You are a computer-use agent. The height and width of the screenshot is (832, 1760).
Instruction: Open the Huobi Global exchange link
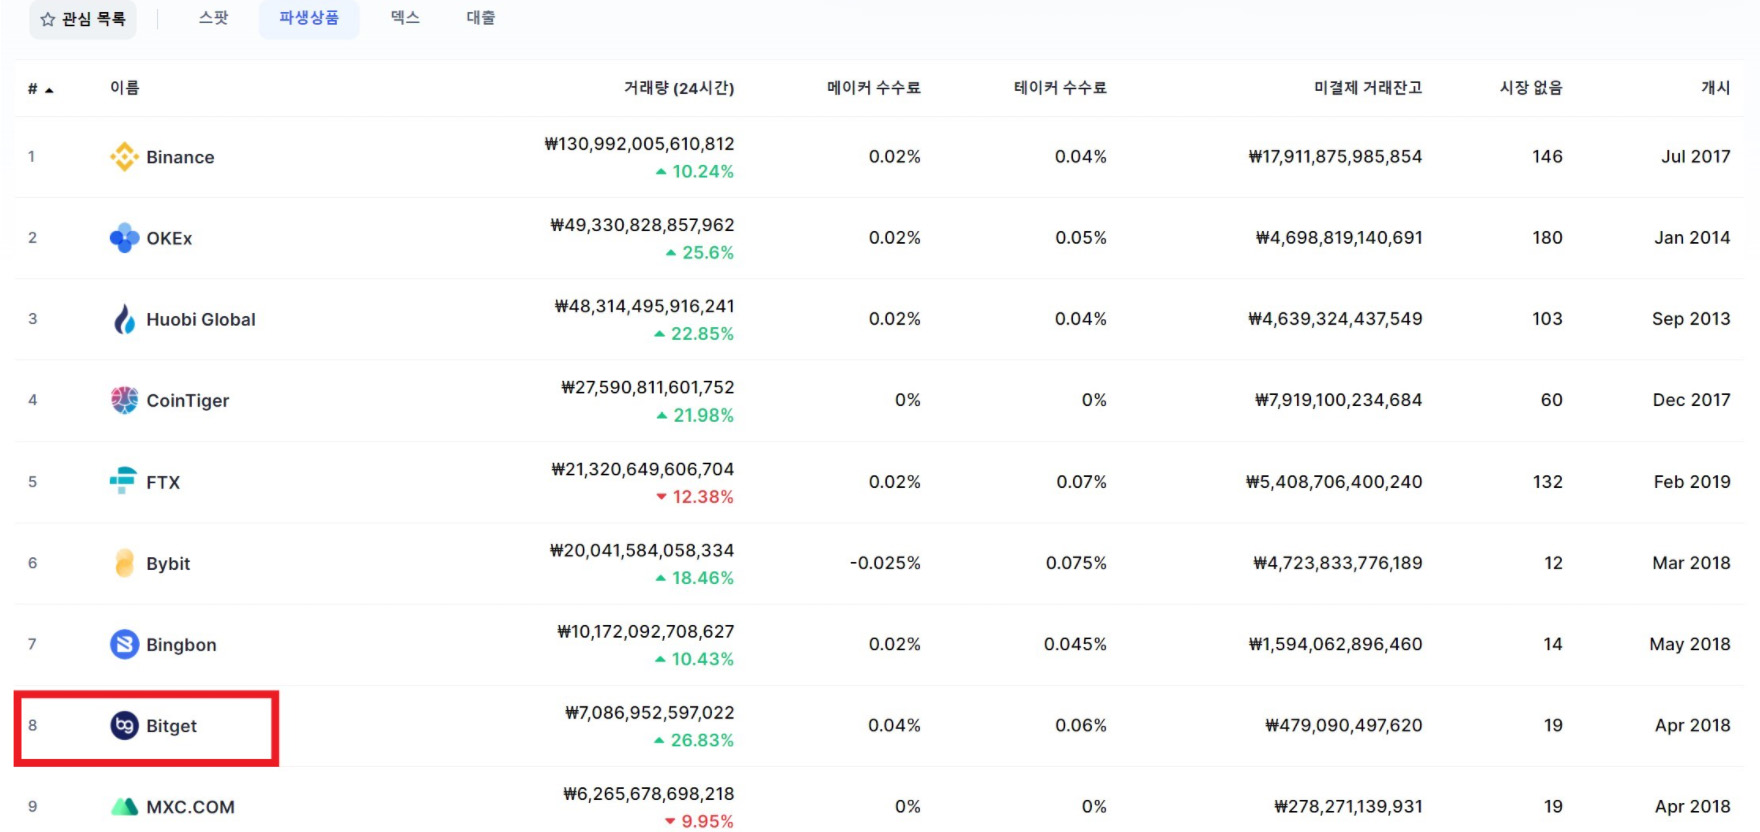coord(201,319)
